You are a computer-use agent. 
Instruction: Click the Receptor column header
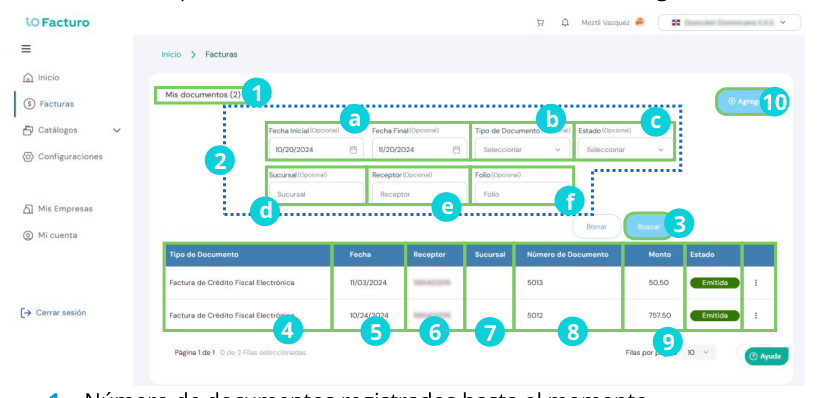(x=428, y=255)
